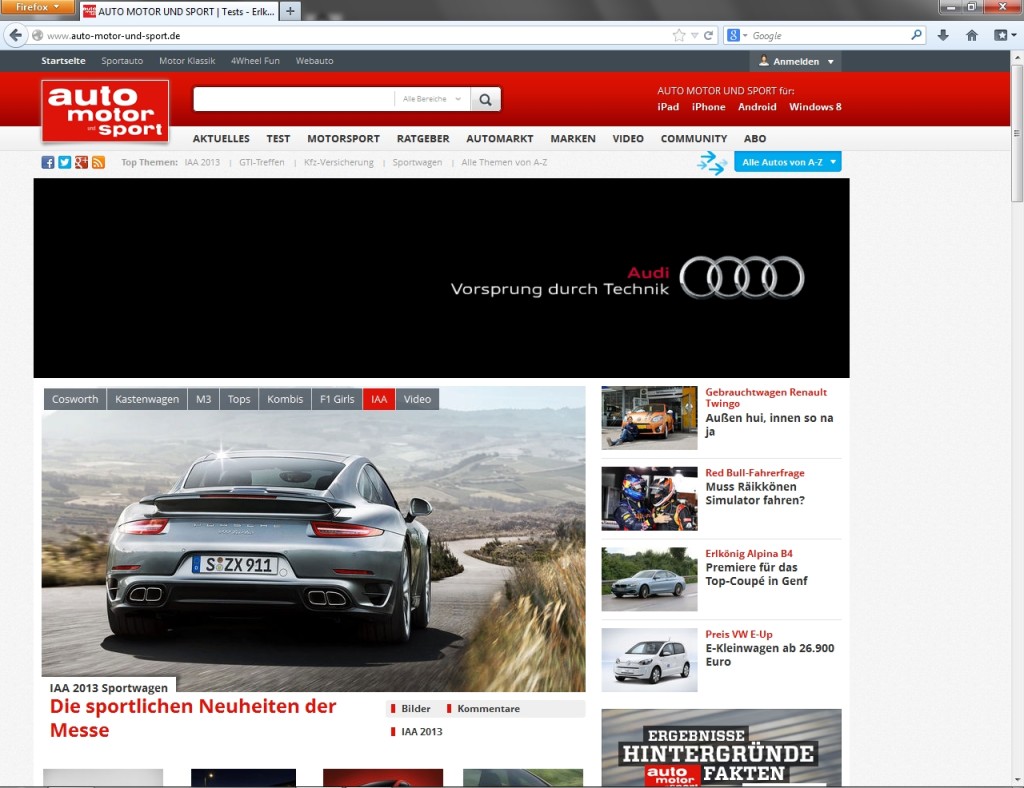This screenshot has height=788, width=1024.
Task: Click the blue arrows icon beside Alle Autos
Action: 711,163
